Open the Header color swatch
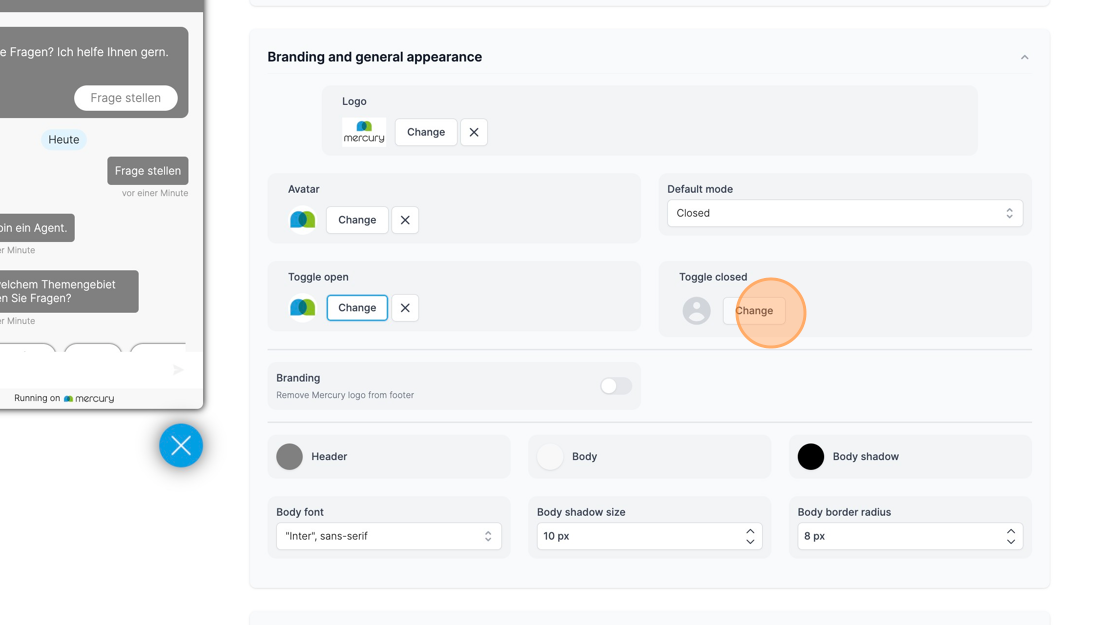 [x=290, y=456]
